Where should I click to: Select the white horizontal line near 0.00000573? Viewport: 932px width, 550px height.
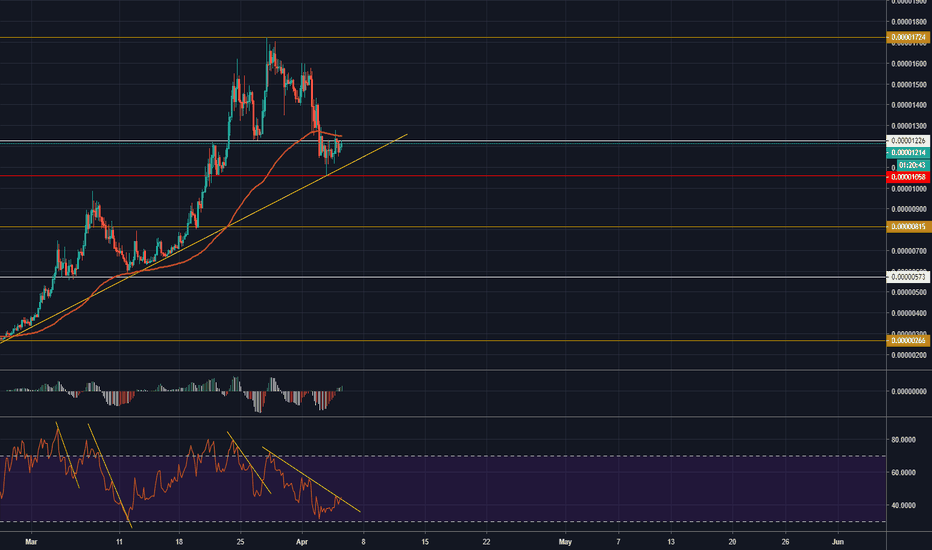pos(443,277)
